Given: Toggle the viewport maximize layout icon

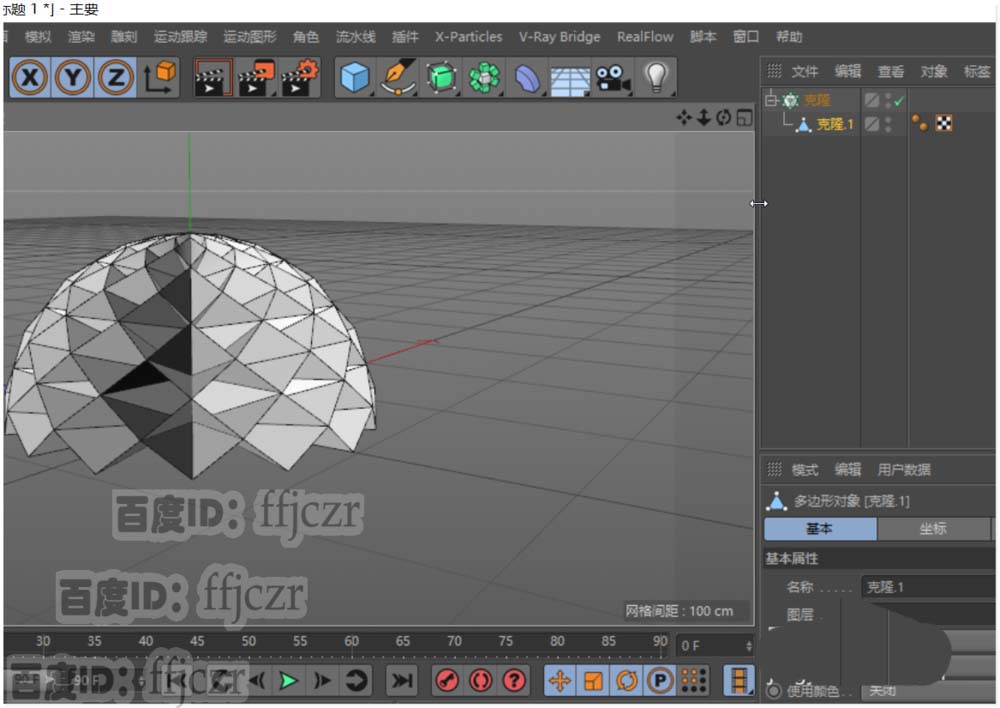Looking at the screenshot, I should tap(744, 117).
